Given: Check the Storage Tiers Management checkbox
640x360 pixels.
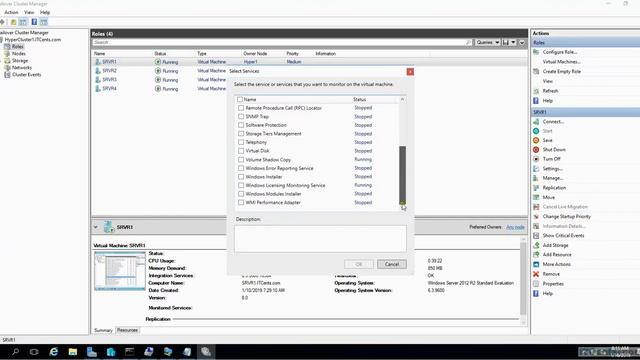Looking at the screenshot, I should pyautogui.click(x=241, y=134).
